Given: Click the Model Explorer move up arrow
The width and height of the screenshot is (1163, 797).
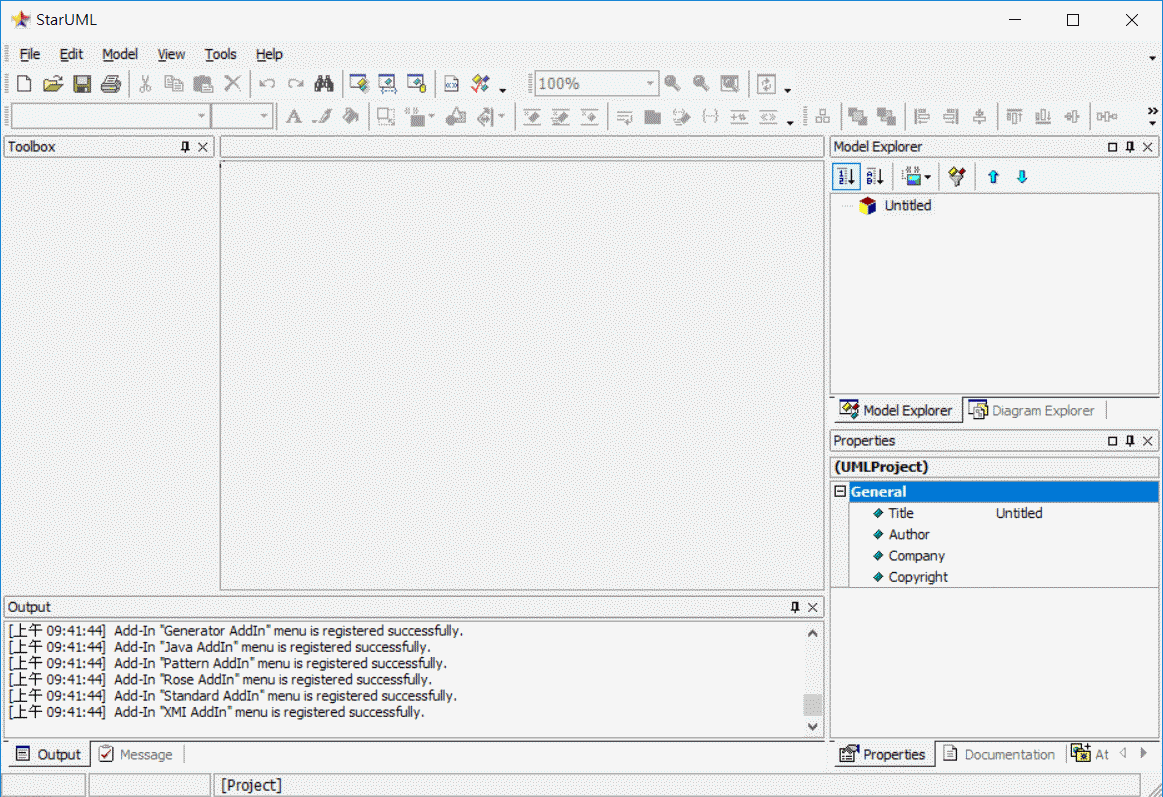Looking at the screenshot, I should [993, 176].
